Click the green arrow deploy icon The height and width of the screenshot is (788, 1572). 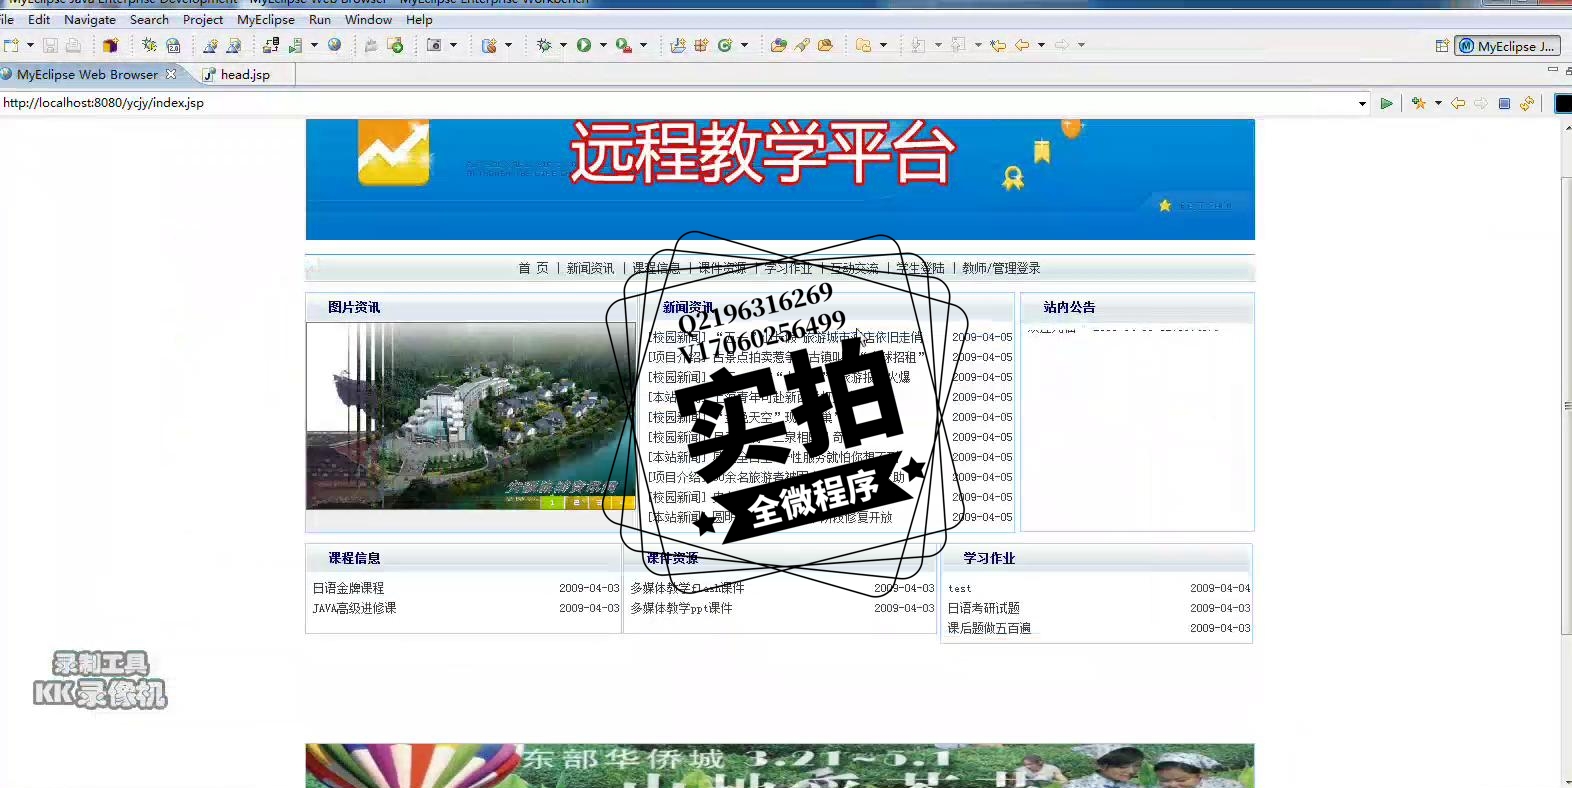[395, 45]
